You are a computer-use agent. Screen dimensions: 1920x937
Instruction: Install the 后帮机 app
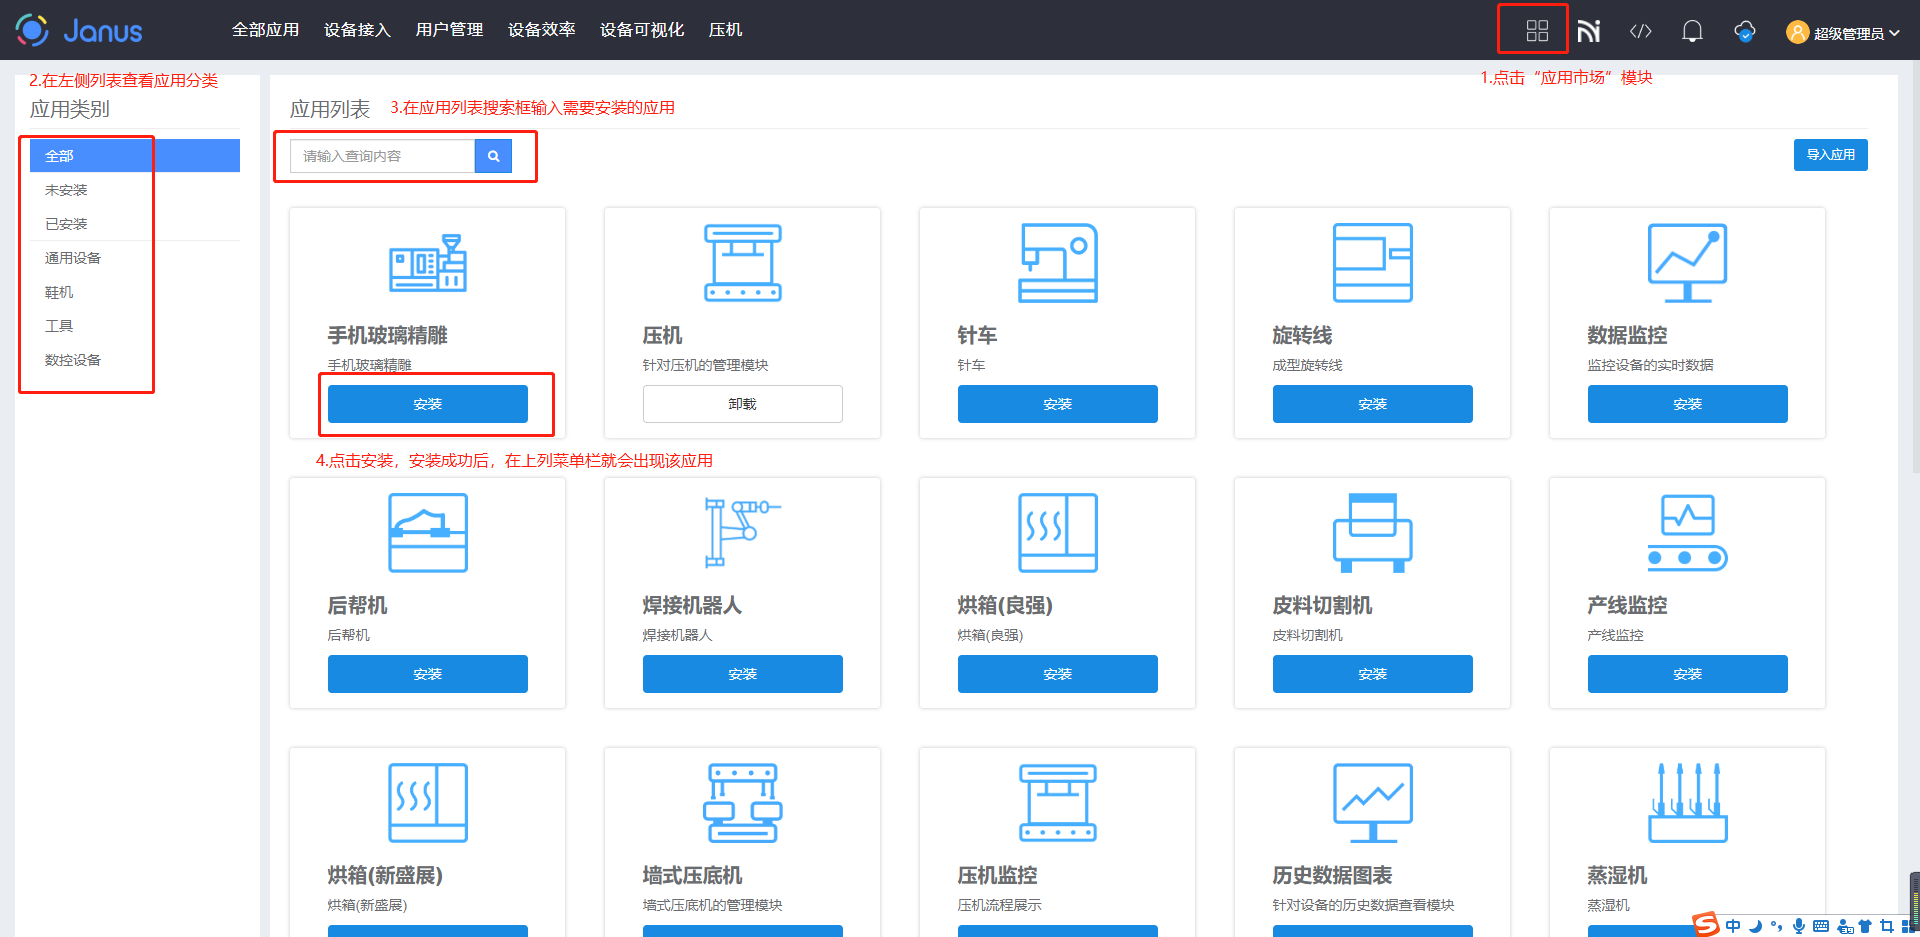coord(428,674)
